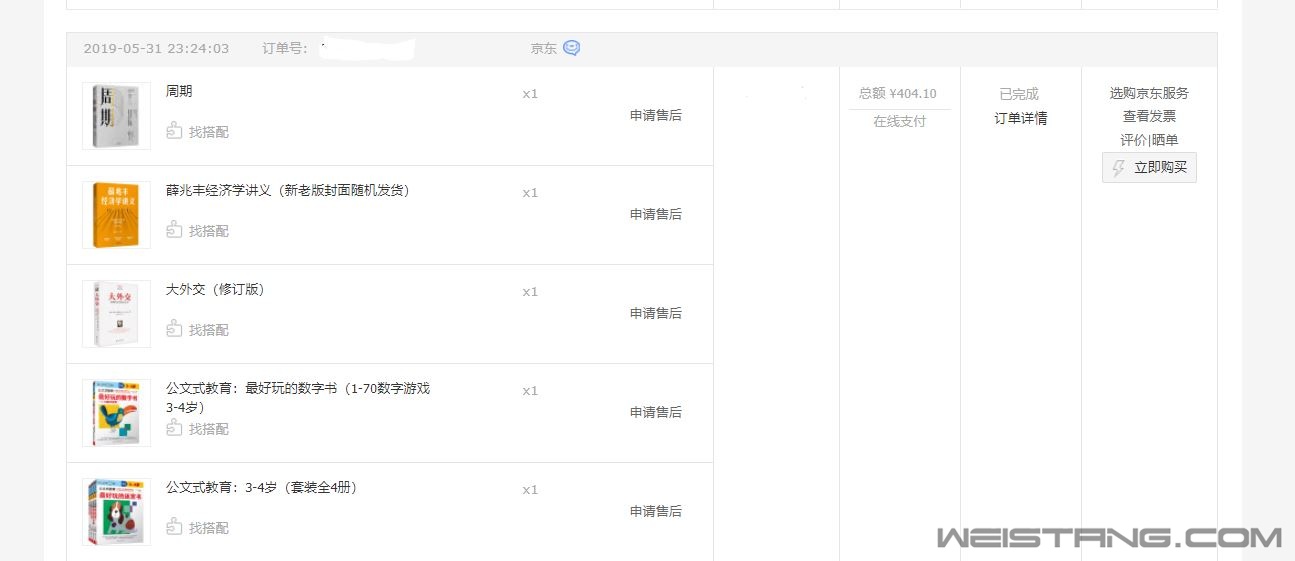Image resolution: width=1295 pixels, height=561 pixels.
Task: Click the 找搭配 icon under 大外交
Action: (174, 329)
